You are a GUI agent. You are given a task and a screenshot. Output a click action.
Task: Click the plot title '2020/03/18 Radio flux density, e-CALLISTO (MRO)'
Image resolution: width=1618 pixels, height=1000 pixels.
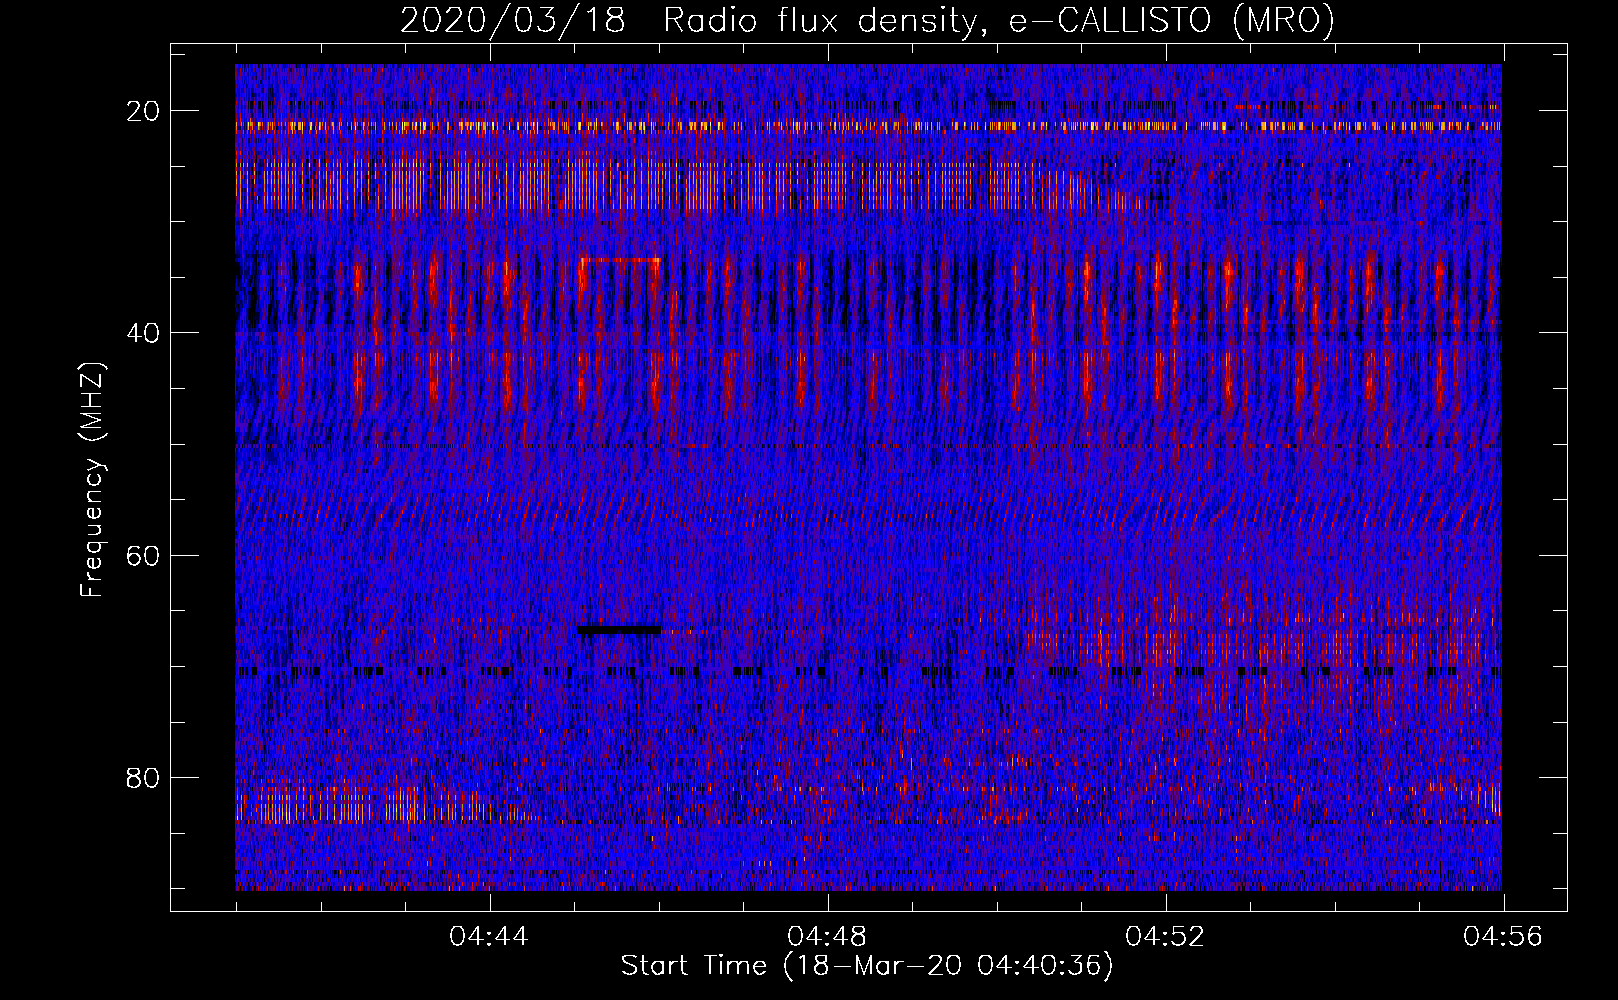(x=867, y=20)
